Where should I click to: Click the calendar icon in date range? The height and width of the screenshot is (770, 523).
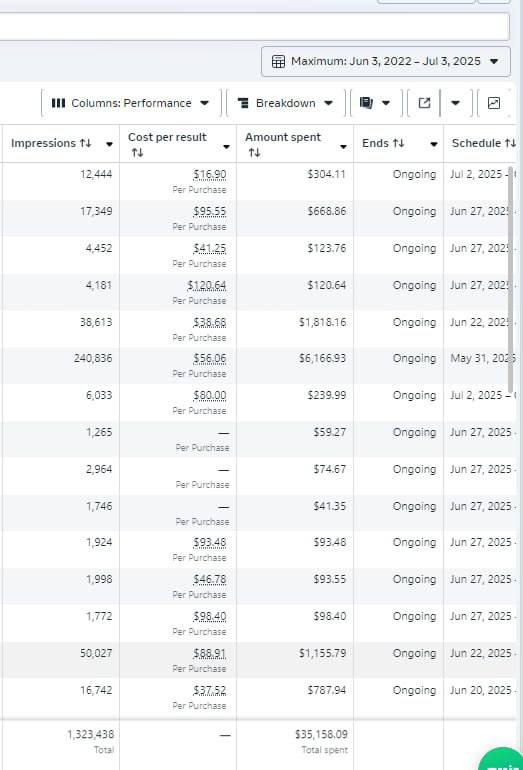click(x=278, y=61)
